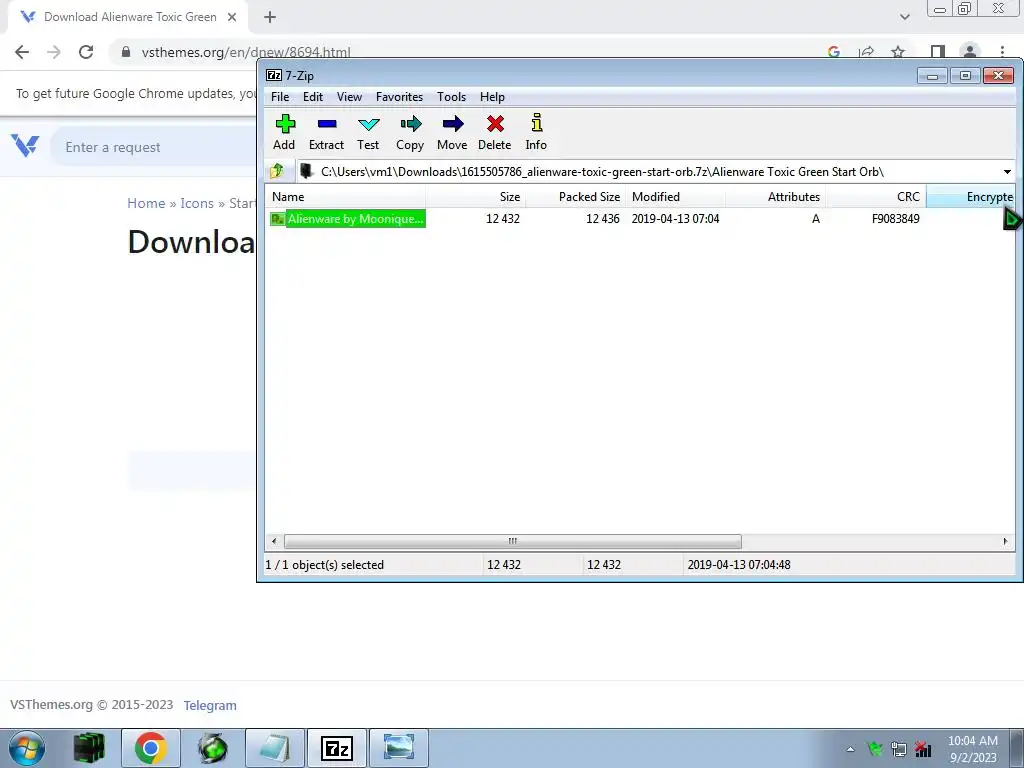Sort by Attributes column header
This screenshot has width=1024, height=768.
(x=775, y=197)
